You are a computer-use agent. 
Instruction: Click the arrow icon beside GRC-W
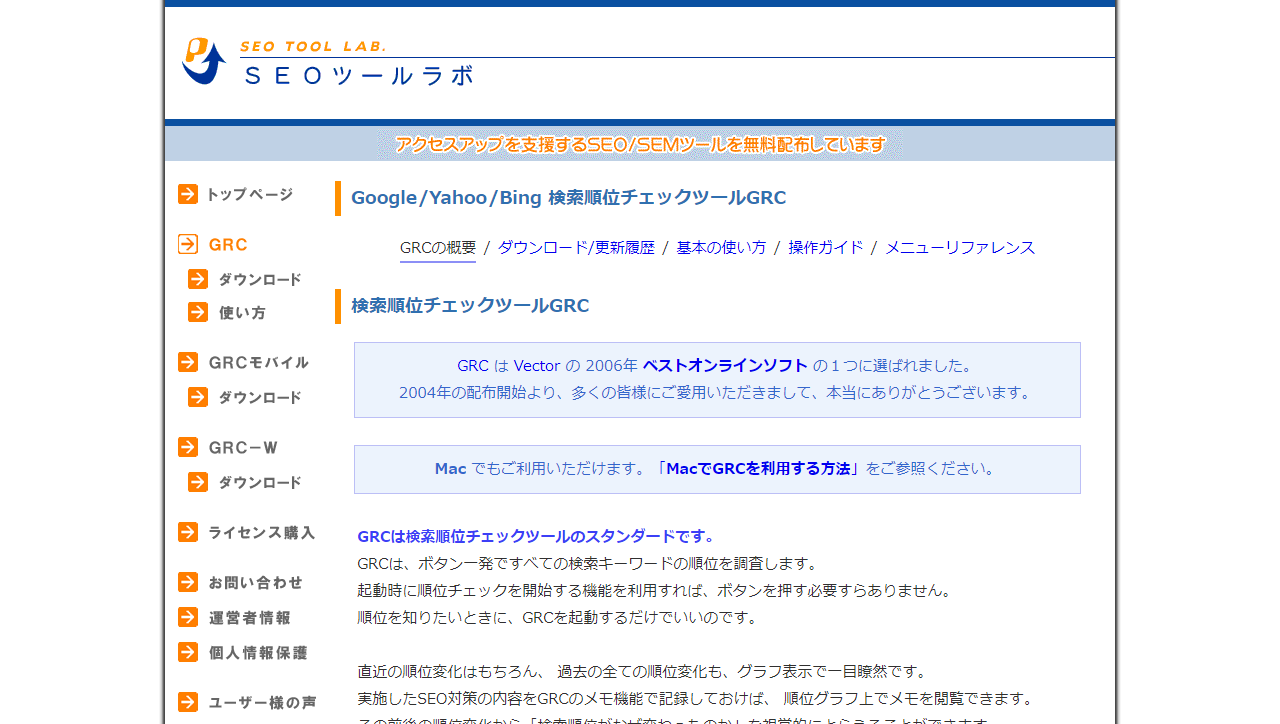188,447
